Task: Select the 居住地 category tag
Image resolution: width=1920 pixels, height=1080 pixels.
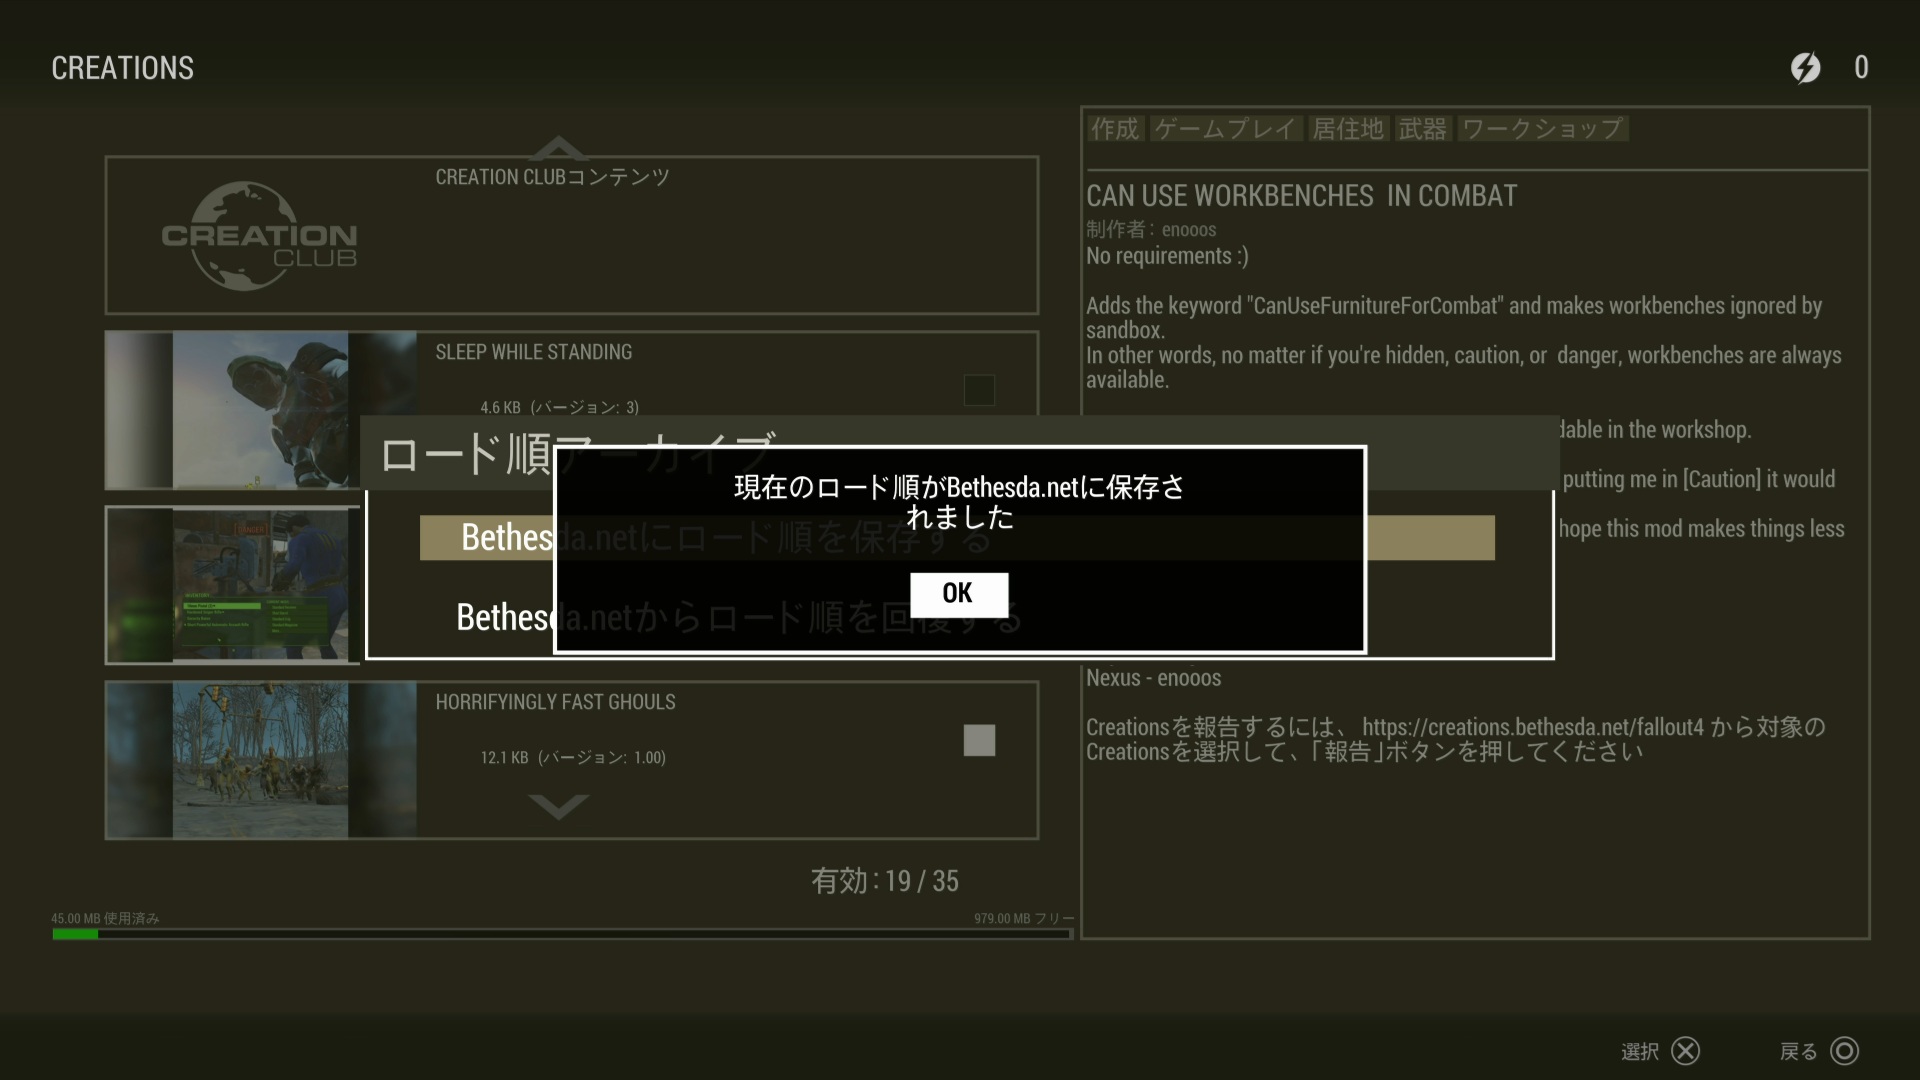Action: 1347,129
